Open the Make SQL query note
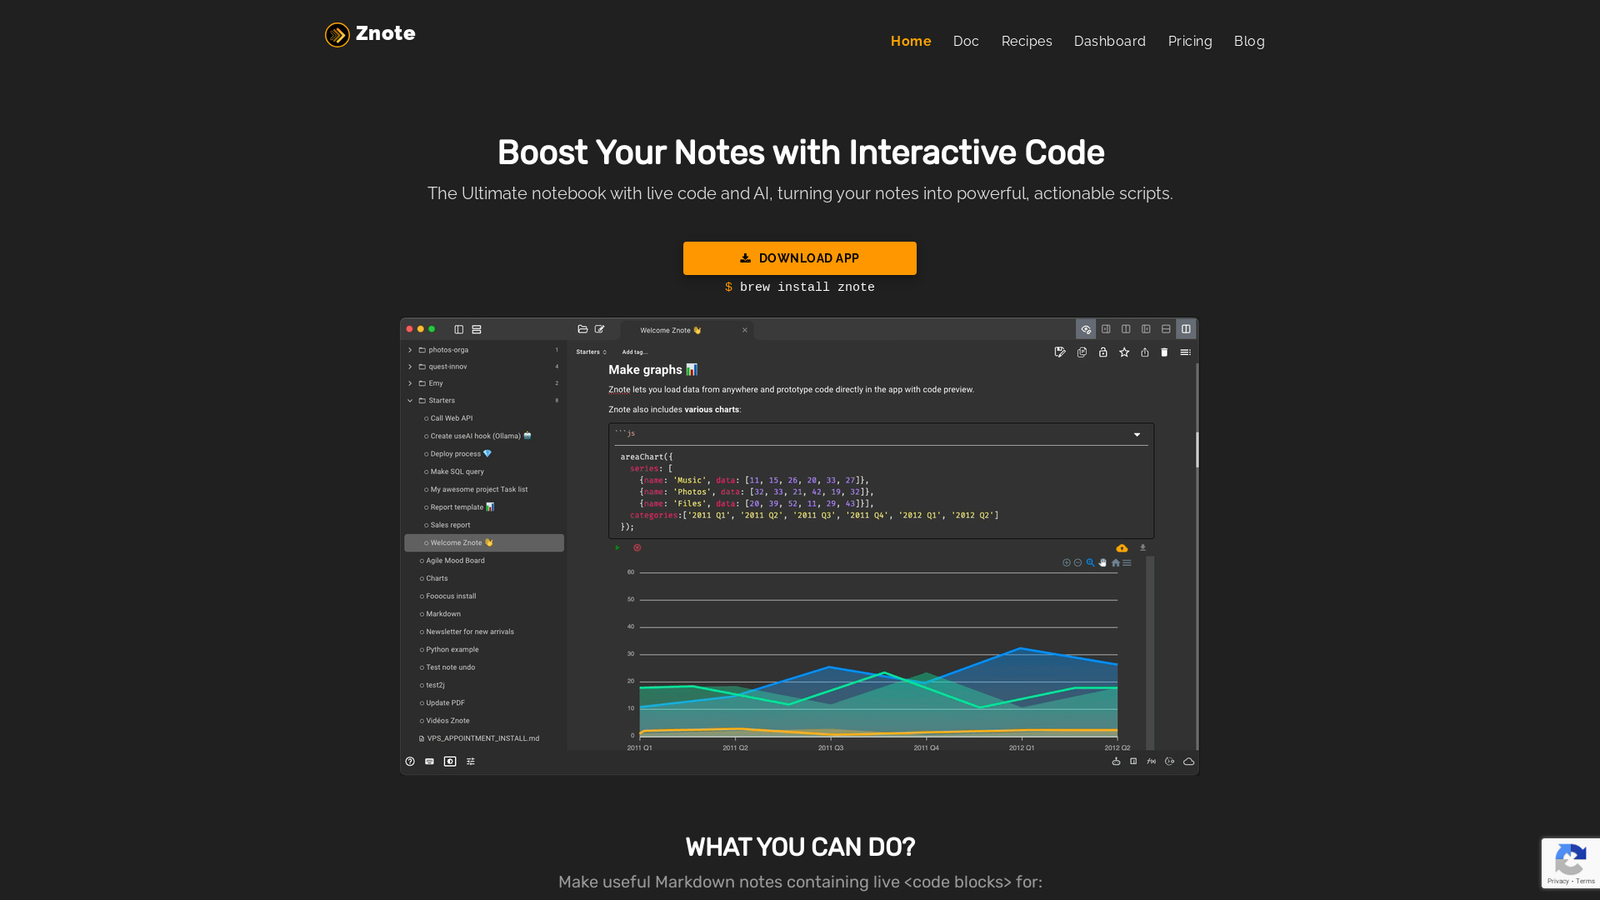Image resolution: width=1600 pixels, height=900 pixels. [x=457, y=472]
